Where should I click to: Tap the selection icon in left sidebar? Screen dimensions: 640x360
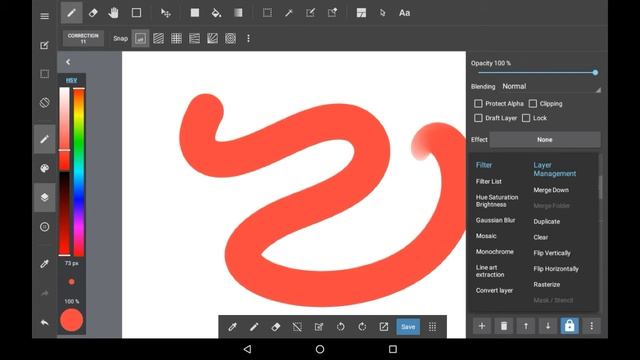pyautogui.click(x=44, y=74)
